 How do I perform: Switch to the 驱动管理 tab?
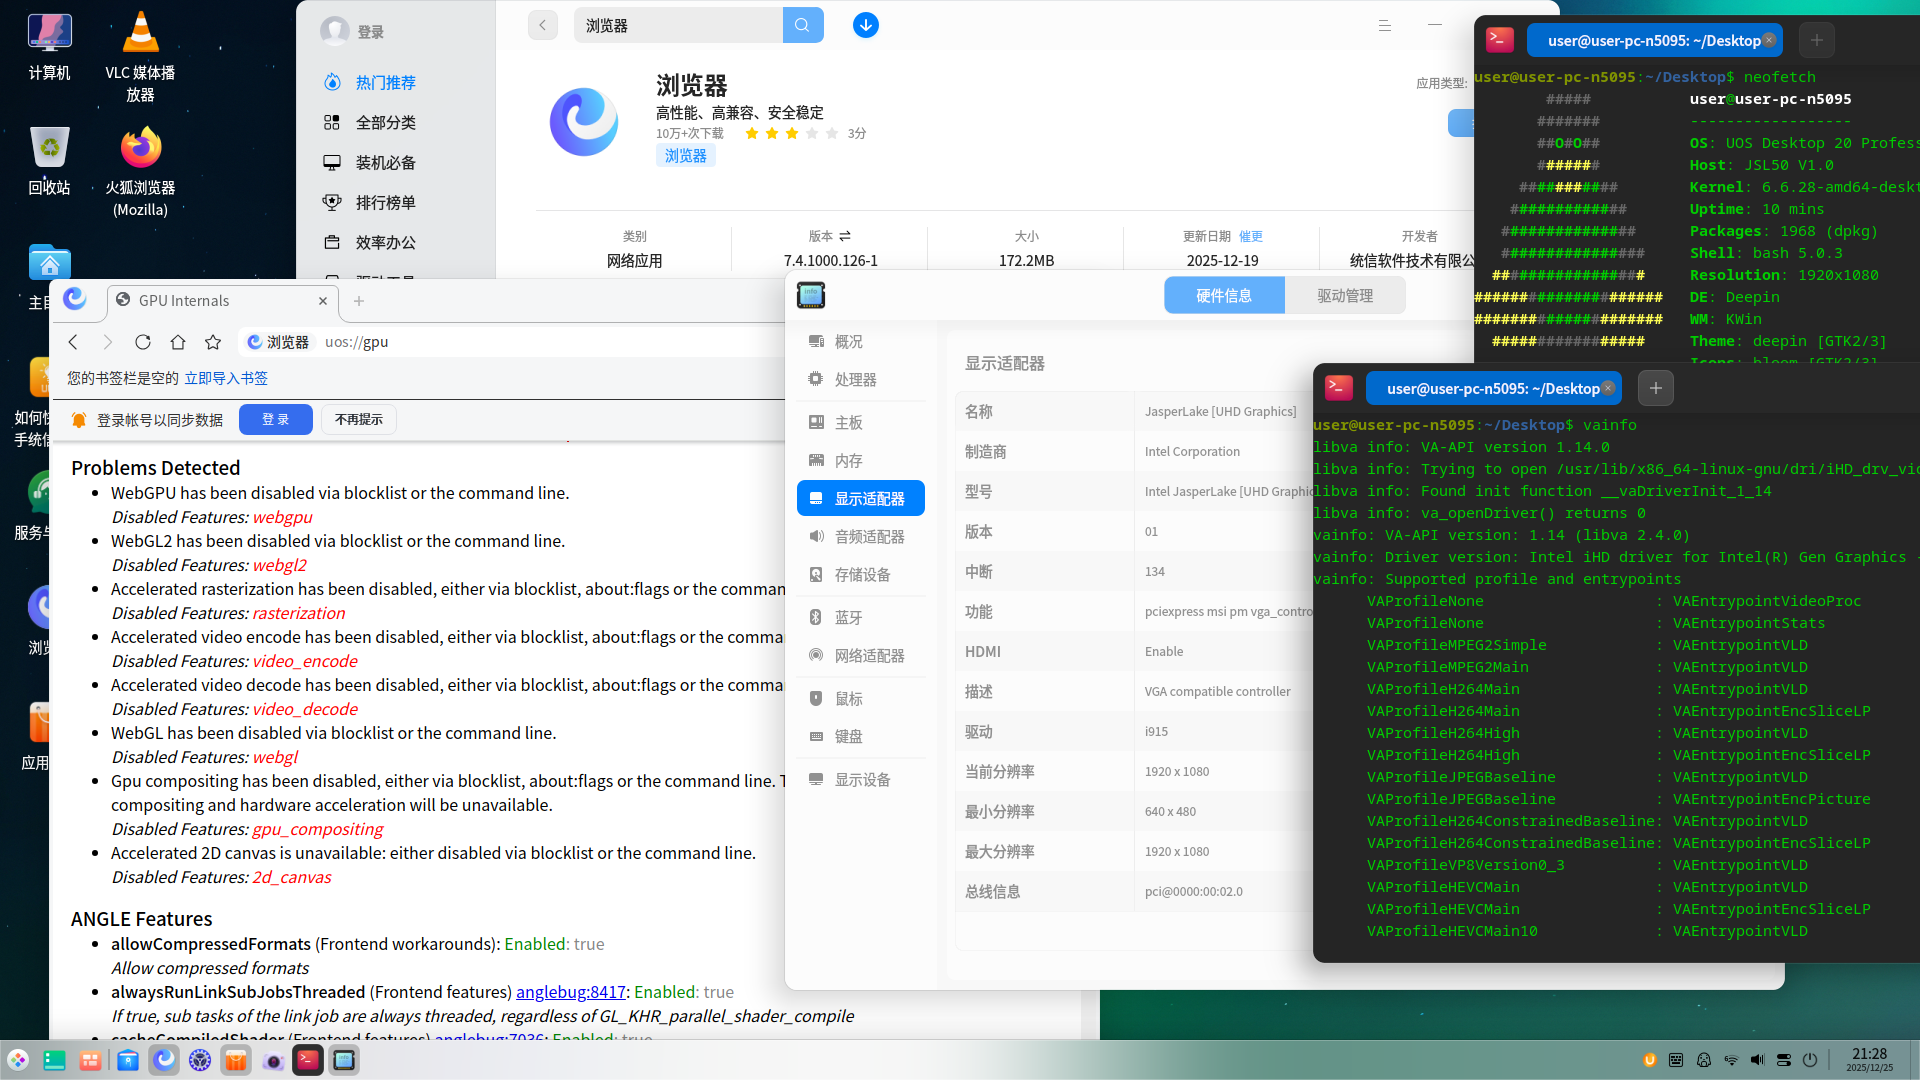[1345, 295]
